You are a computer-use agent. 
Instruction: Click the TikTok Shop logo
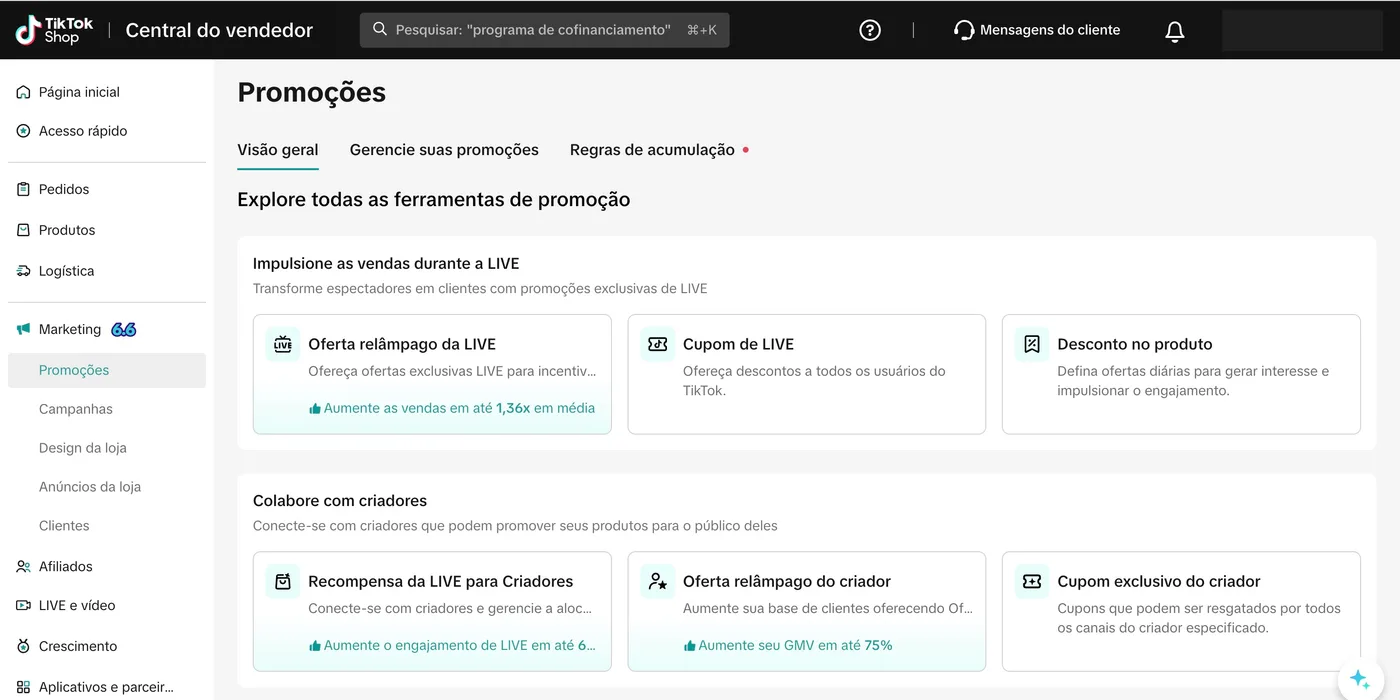pos(54,30)
